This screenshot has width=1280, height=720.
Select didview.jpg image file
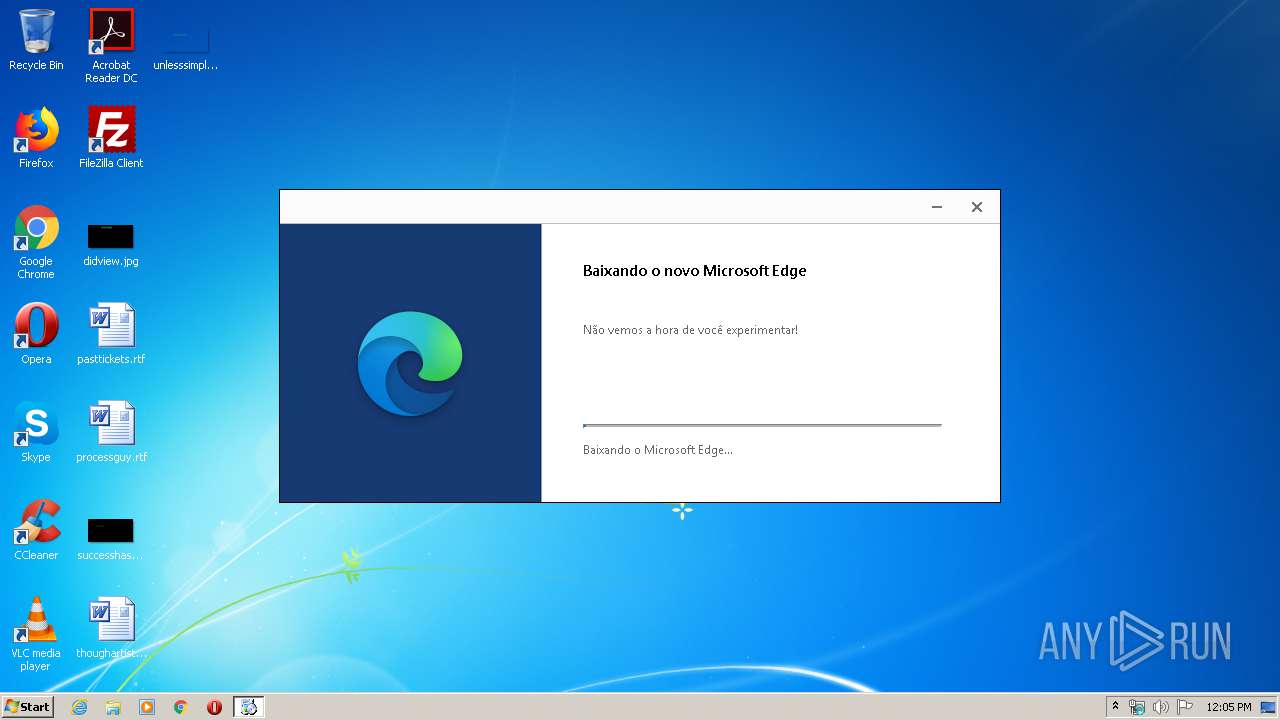111,245
